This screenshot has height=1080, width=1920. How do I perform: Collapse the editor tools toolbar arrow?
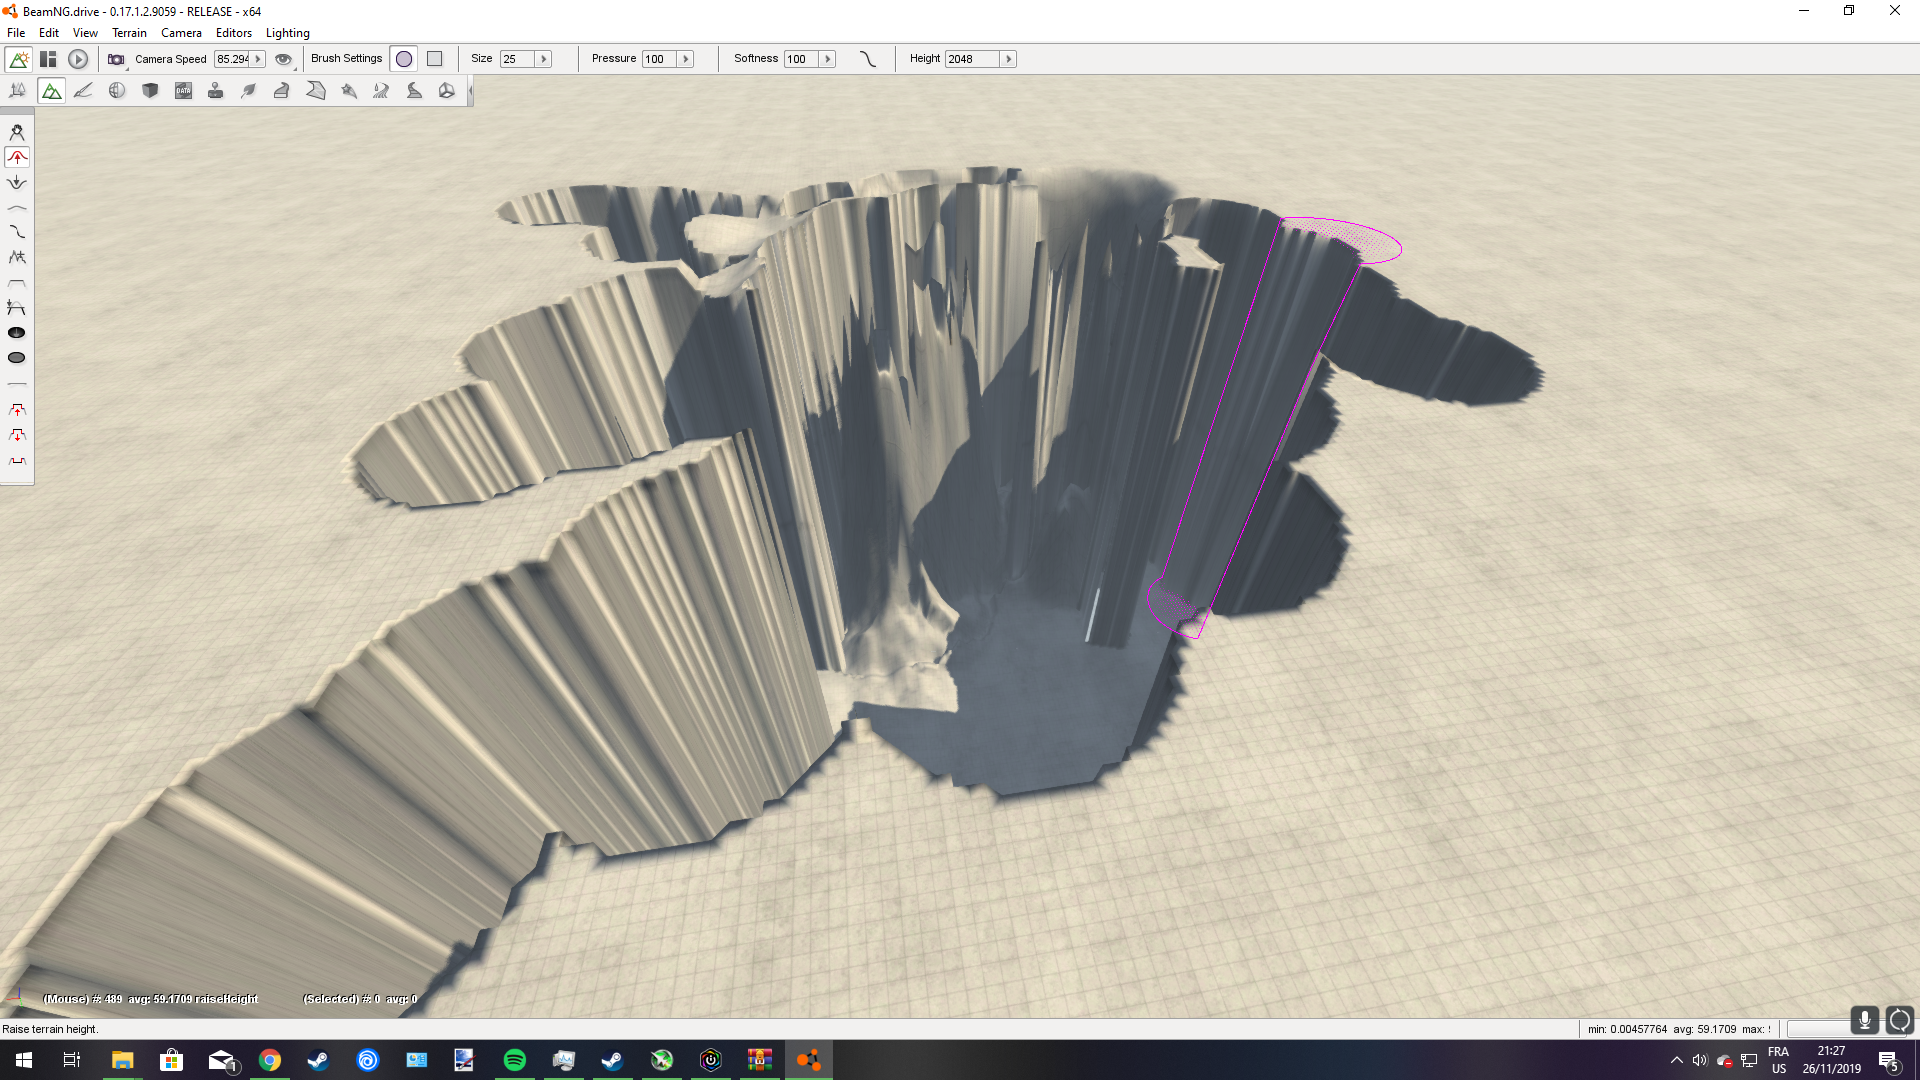tap(470, 91)
